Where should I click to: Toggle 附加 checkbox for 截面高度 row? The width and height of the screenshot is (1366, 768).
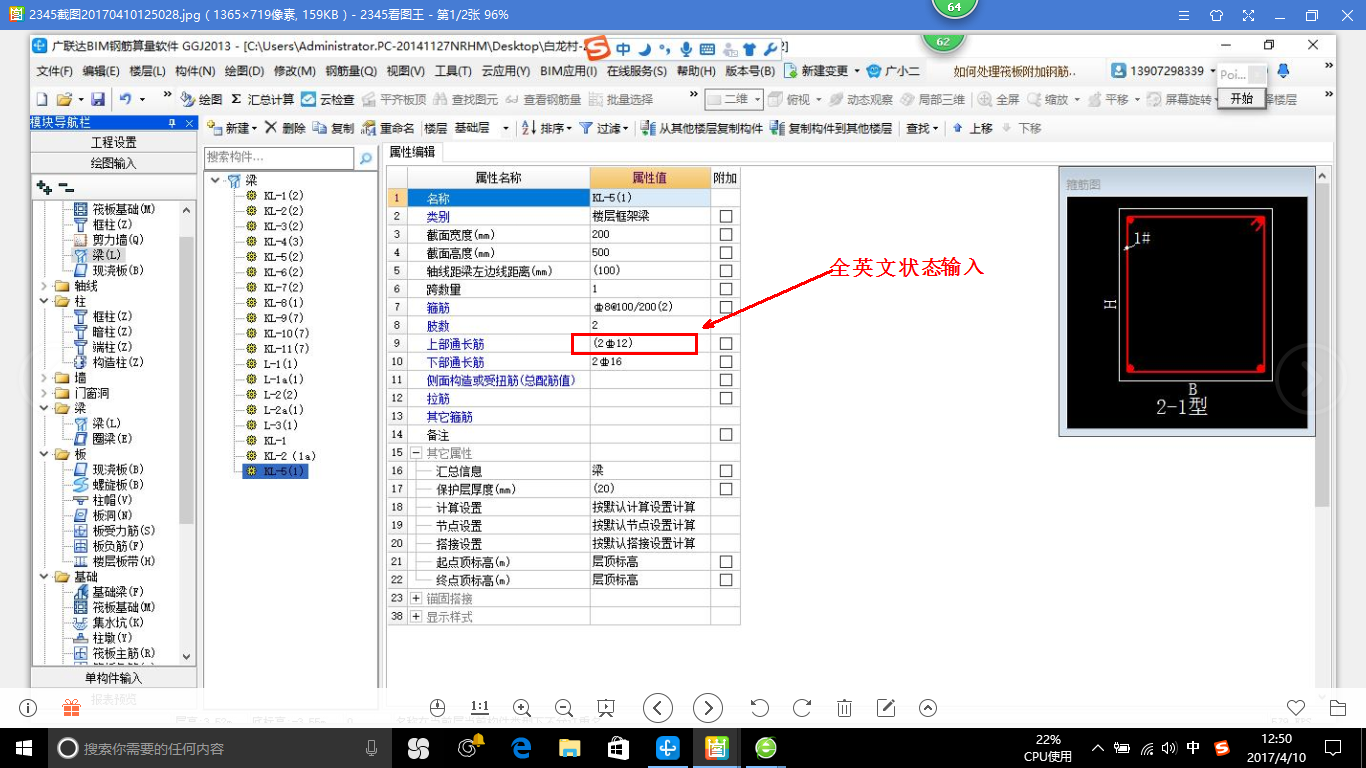(726, 252)
